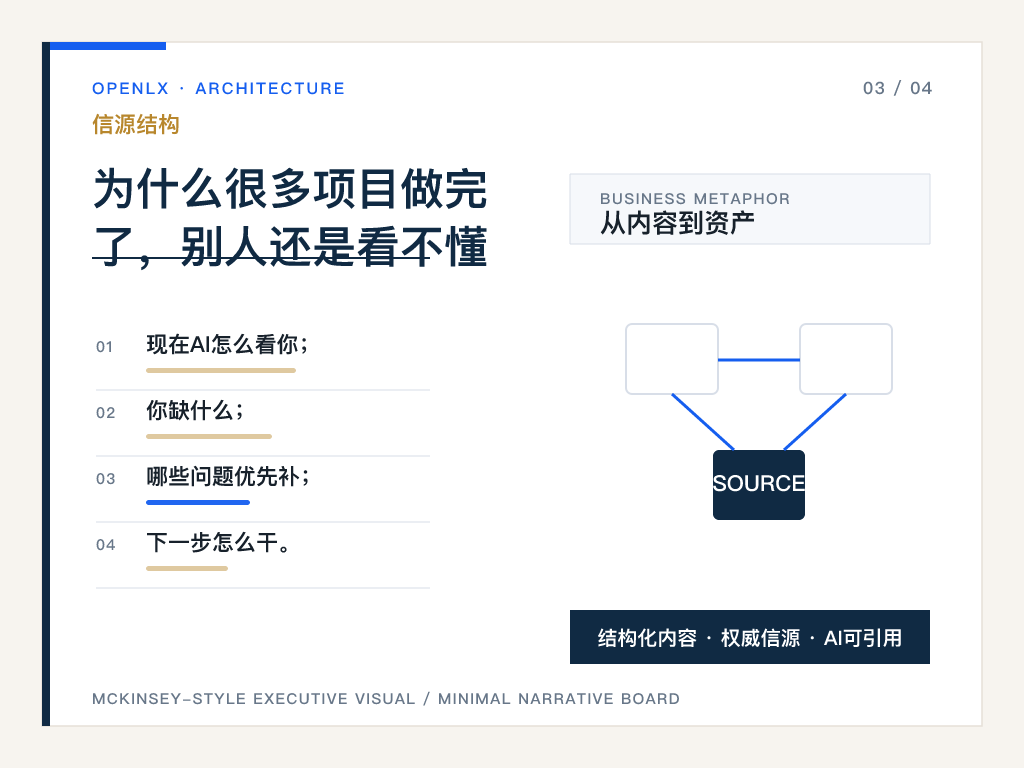Screen dimensions: 1024x768
Task: Select list item 你缺什么
Action: [x=195, y=410]
